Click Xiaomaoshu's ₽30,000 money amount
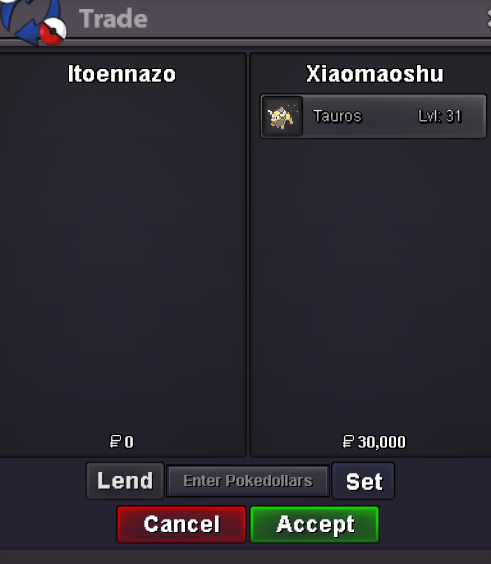Screen dimensions: 491x564 [374, 442]
